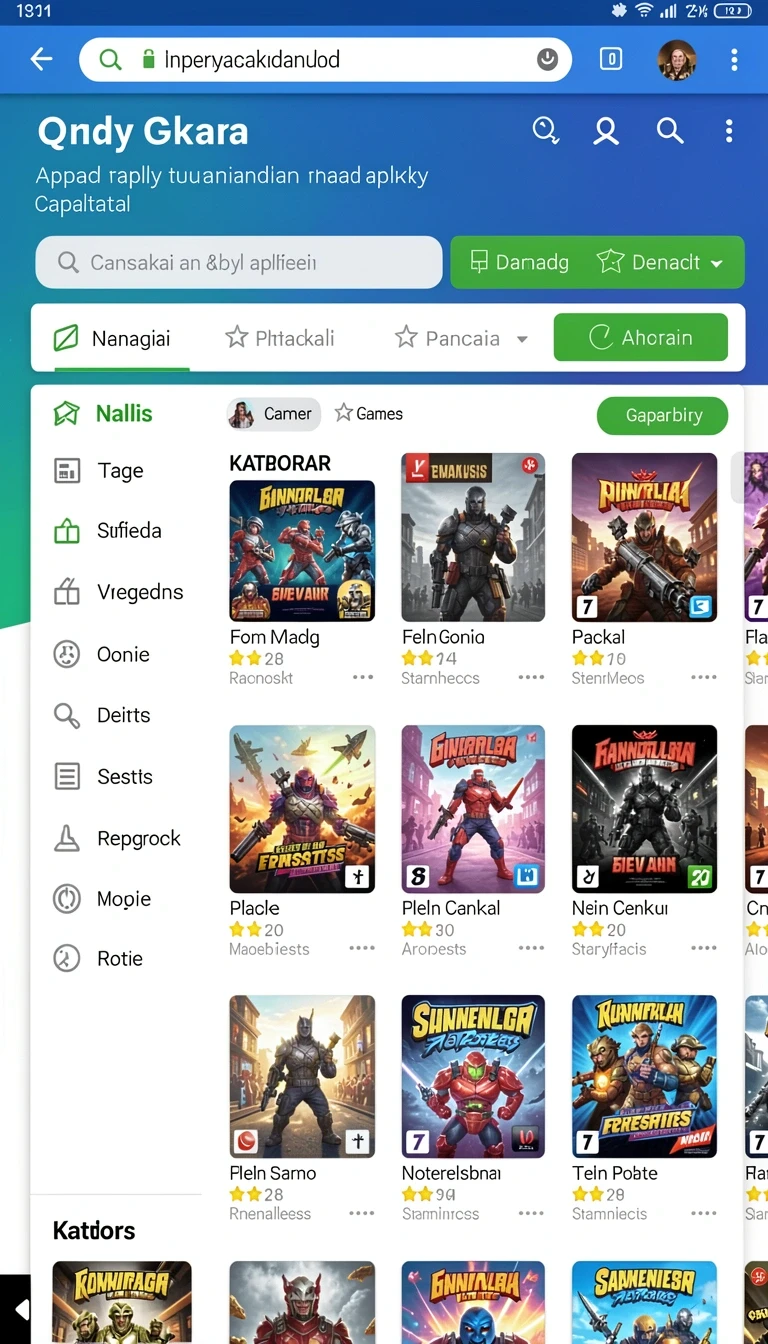768x1344 pixels.
Task: Open the Fleln Sarno game thumbnail
Action: [x=302, y=1077]
